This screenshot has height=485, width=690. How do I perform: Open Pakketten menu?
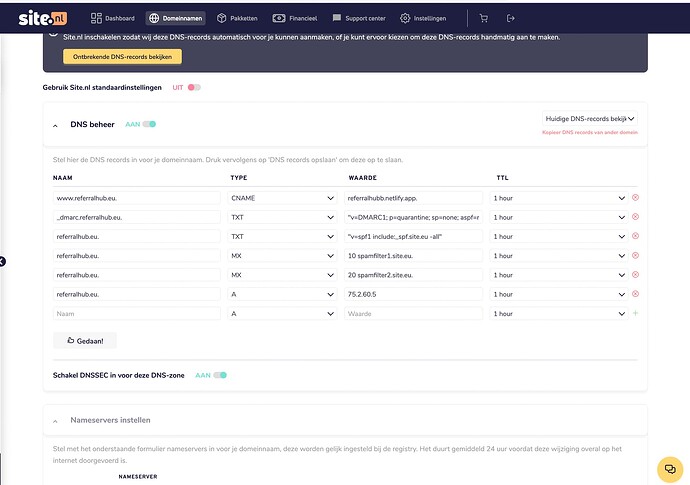pos(237,18)
